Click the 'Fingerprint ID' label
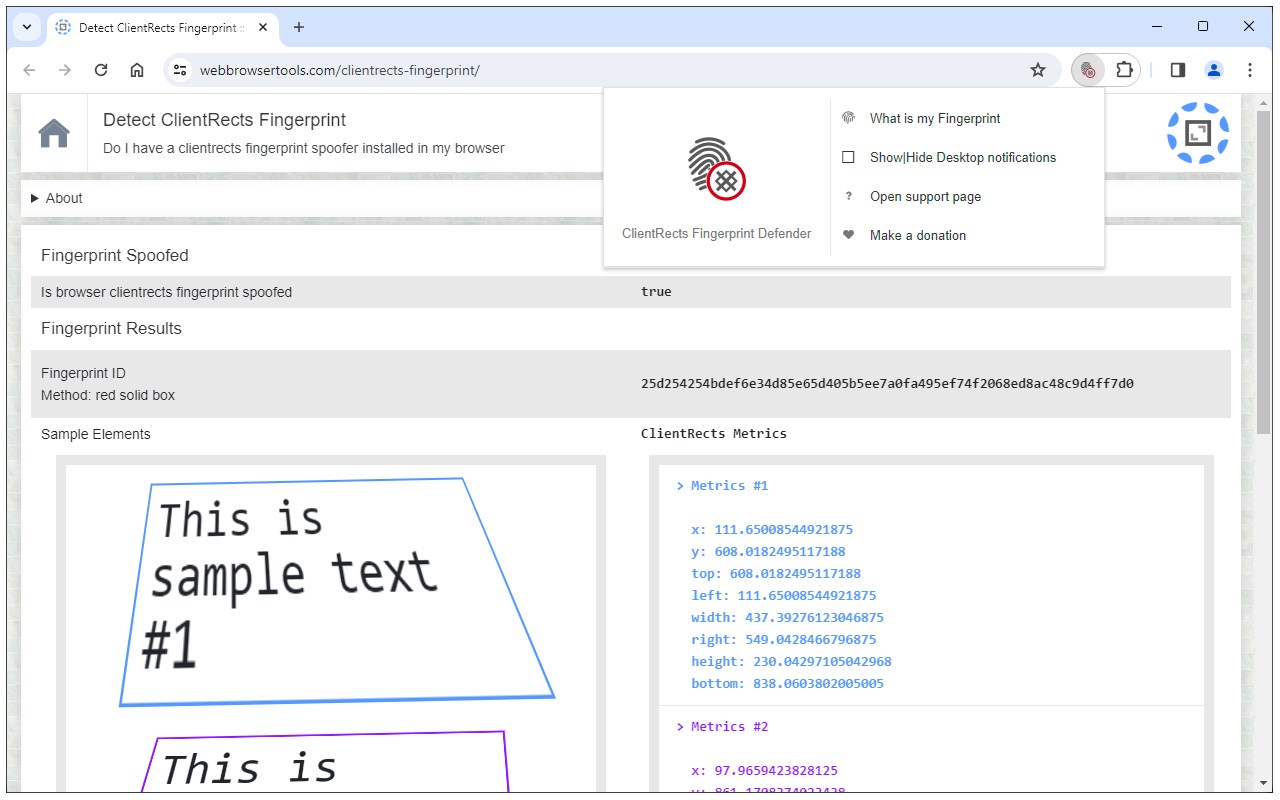The image size is (1280, 800). pyautogui.click(x=84, y=373)
